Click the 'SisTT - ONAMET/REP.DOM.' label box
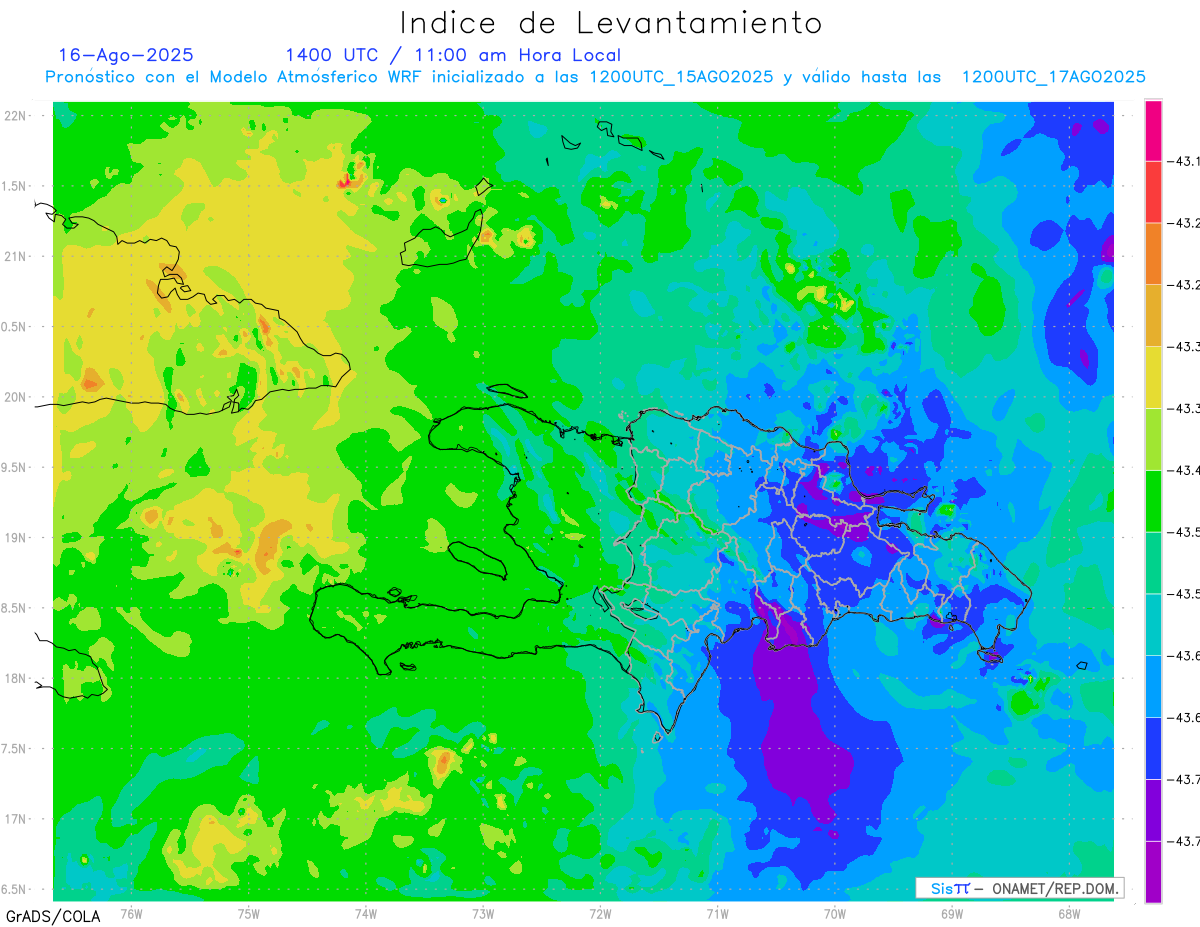Screen dimensions: 1200x927 (1020, 888)
